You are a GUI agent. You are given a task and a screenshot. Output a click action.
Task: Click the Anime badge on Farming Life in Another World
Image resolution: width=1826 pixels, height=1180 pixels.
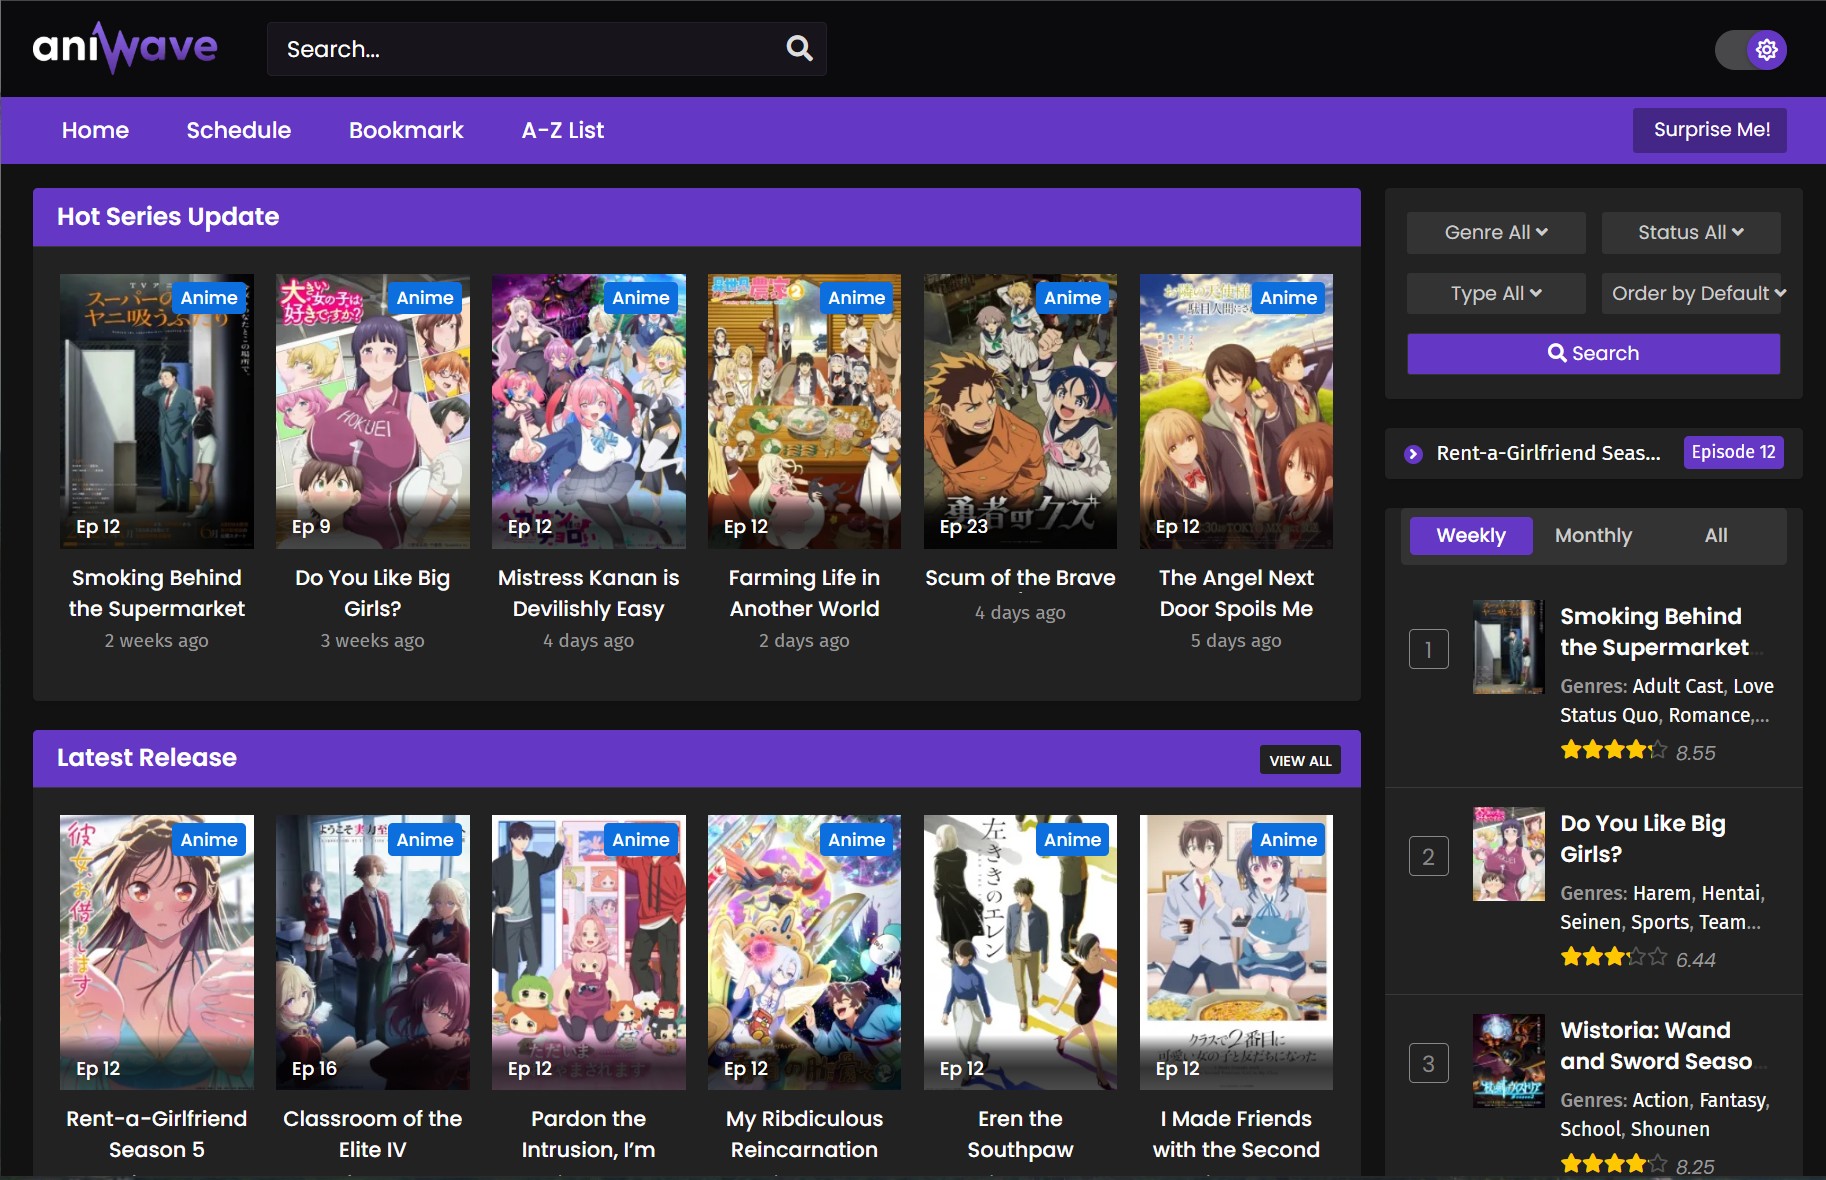coord(856,298)
